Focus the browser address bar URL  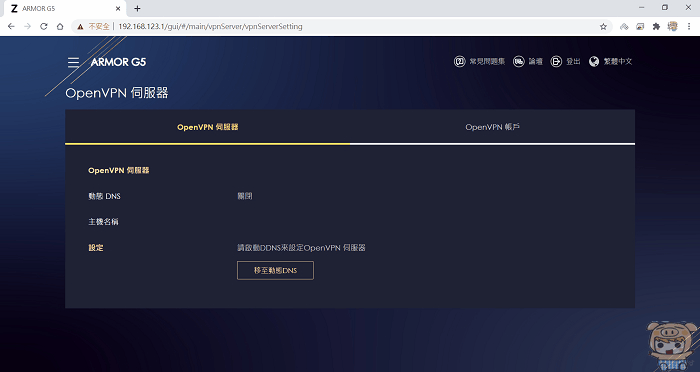pos(210,26)
